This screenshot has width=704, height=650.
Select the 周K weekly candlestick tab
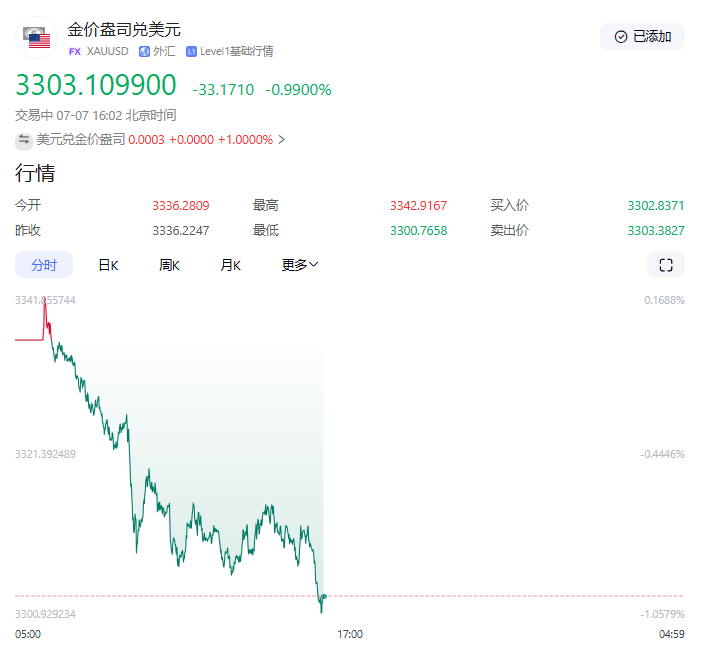[x=169, y=265]
